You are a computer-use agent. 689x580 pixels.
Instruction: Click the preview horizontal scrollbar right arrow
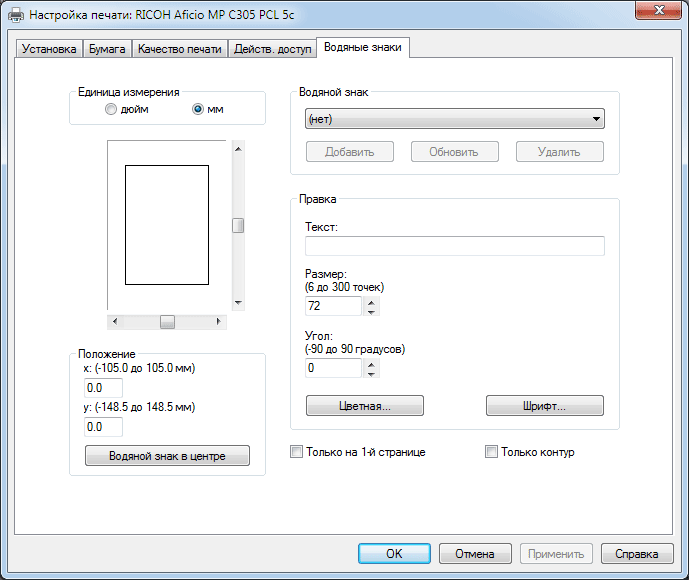[218, 322]
